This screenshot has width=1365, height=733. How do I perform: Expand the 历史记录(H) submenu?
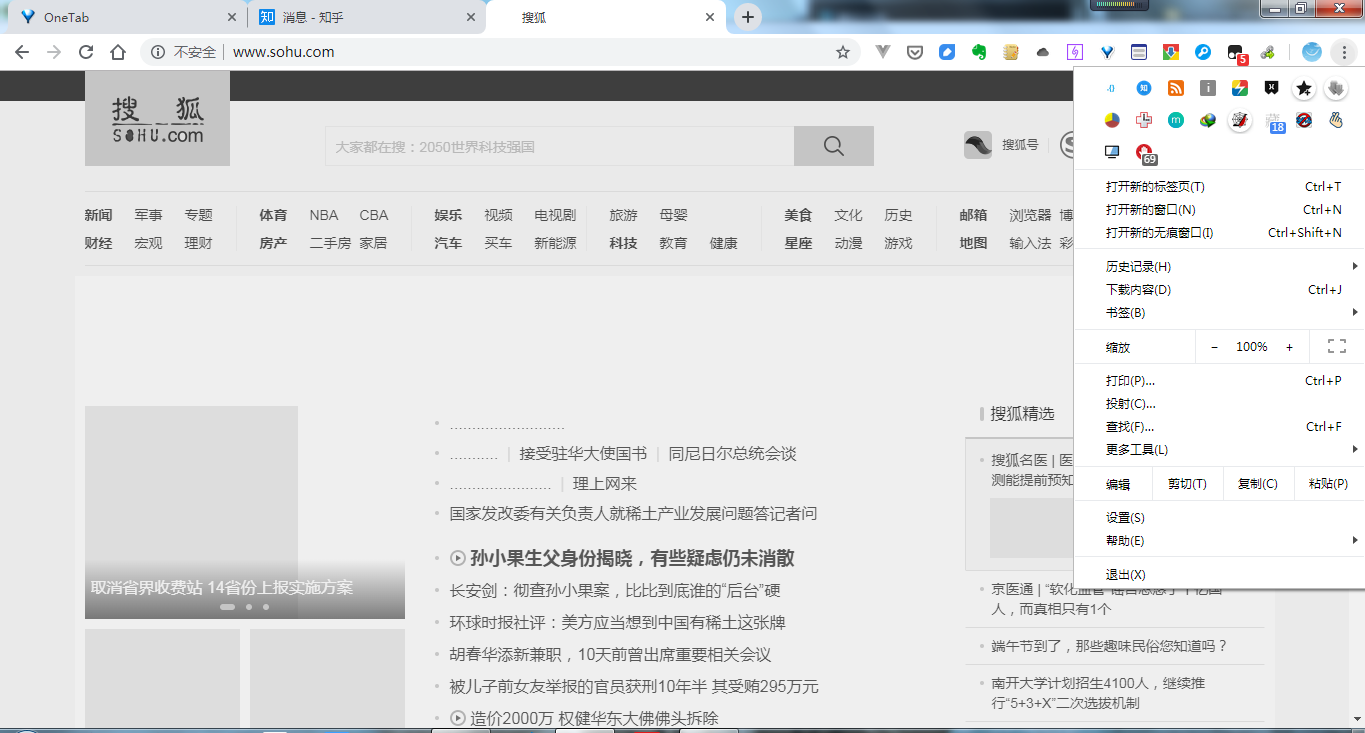tap(1218, 267)
